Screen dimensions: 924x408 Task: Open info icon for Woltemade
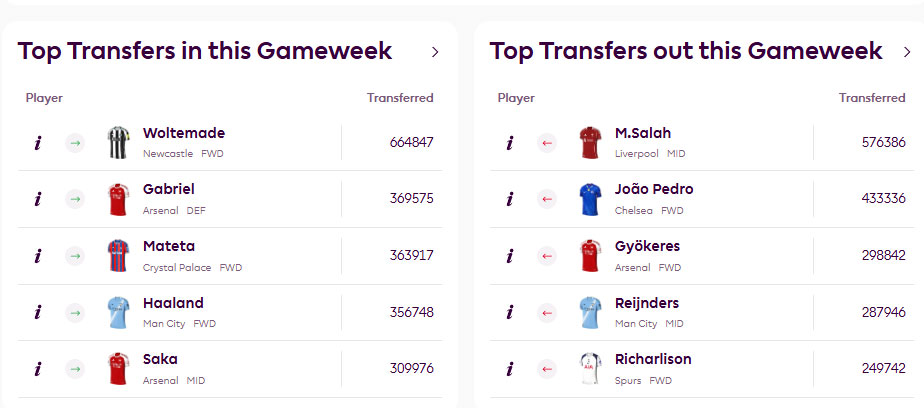coord(38,143)
